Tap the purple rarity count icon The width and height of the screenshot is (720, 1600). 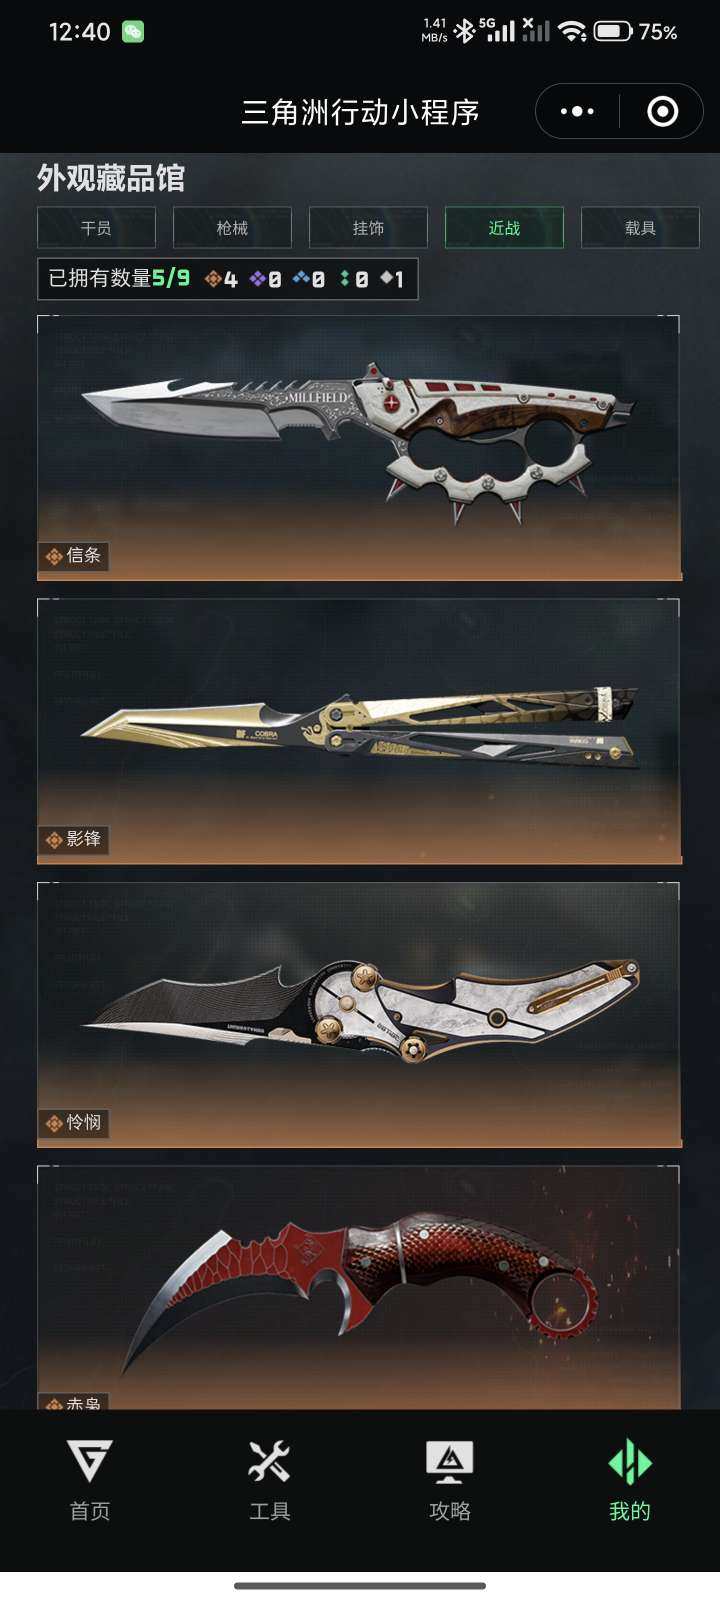pyautogui.click(x=258, y=279)
